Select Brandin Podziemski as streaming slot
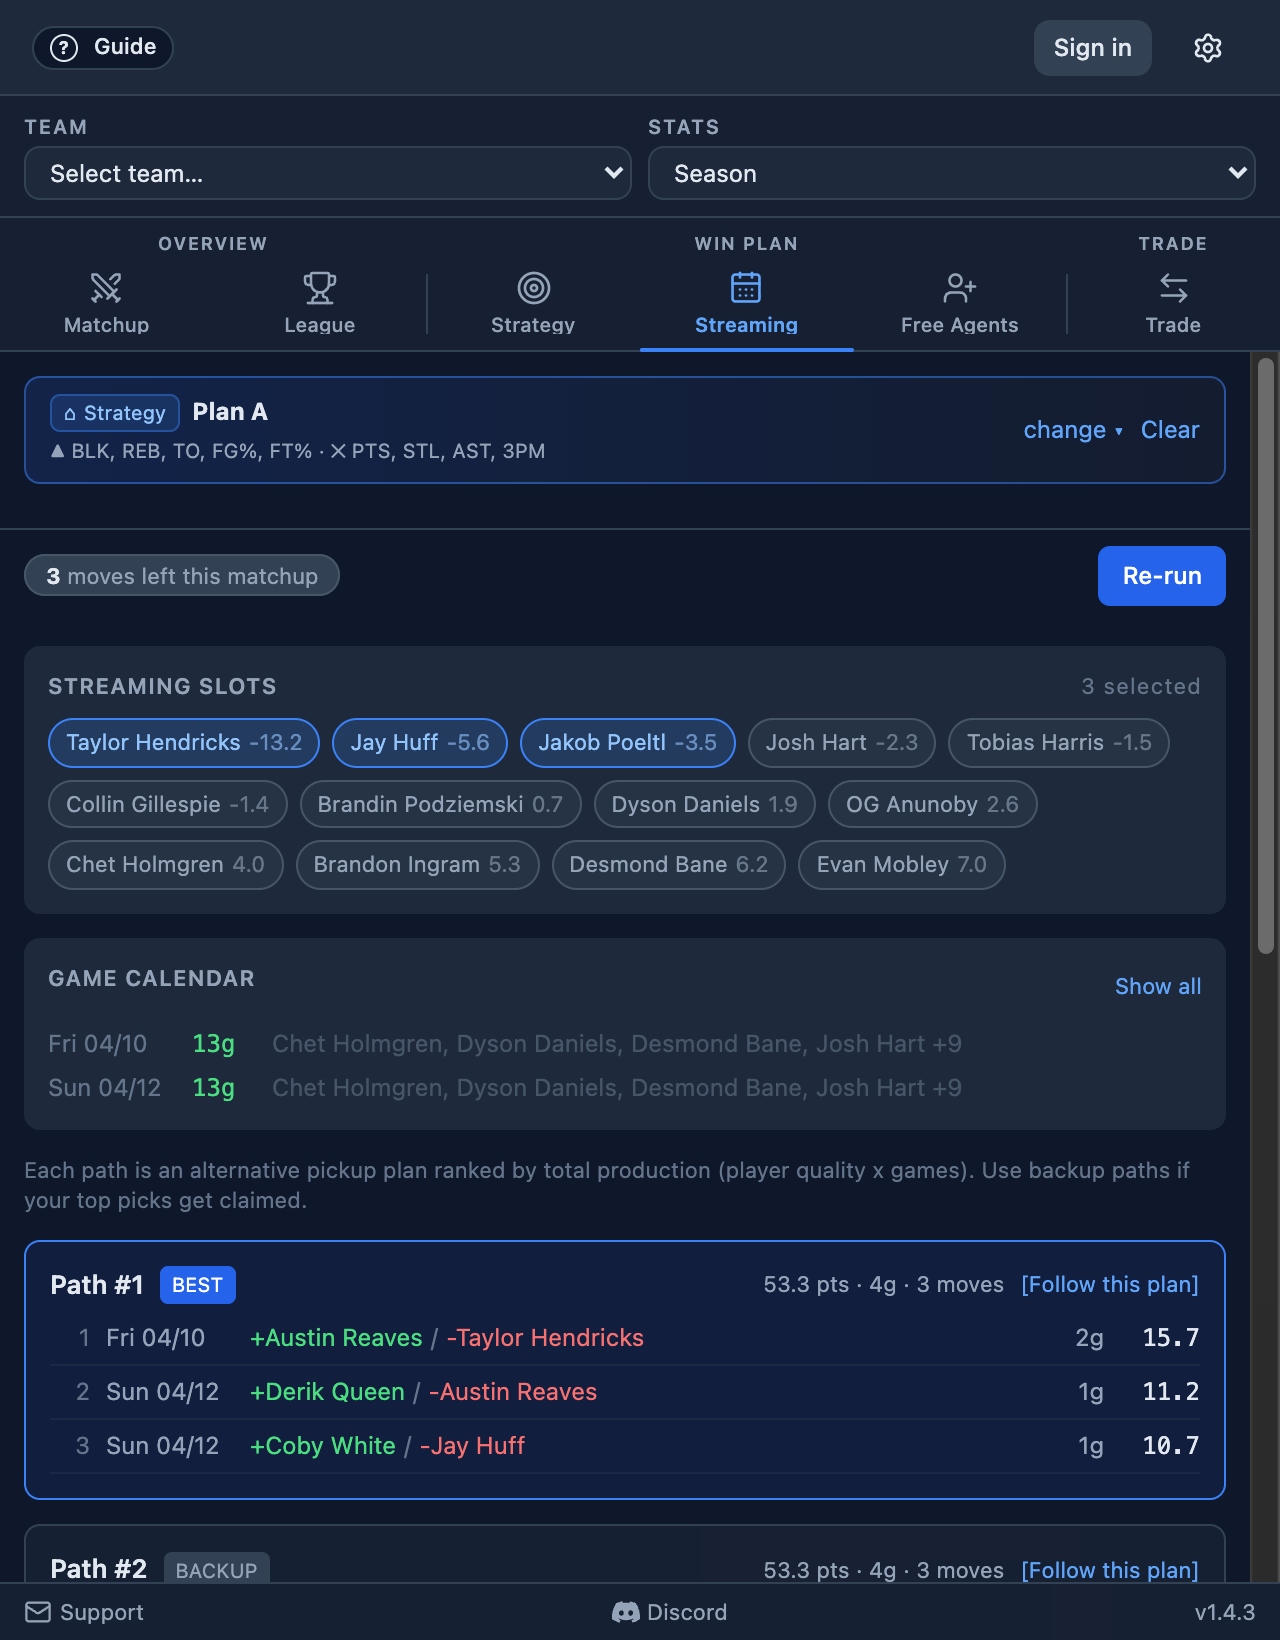1280x1640 pixels. coord(441,805)
